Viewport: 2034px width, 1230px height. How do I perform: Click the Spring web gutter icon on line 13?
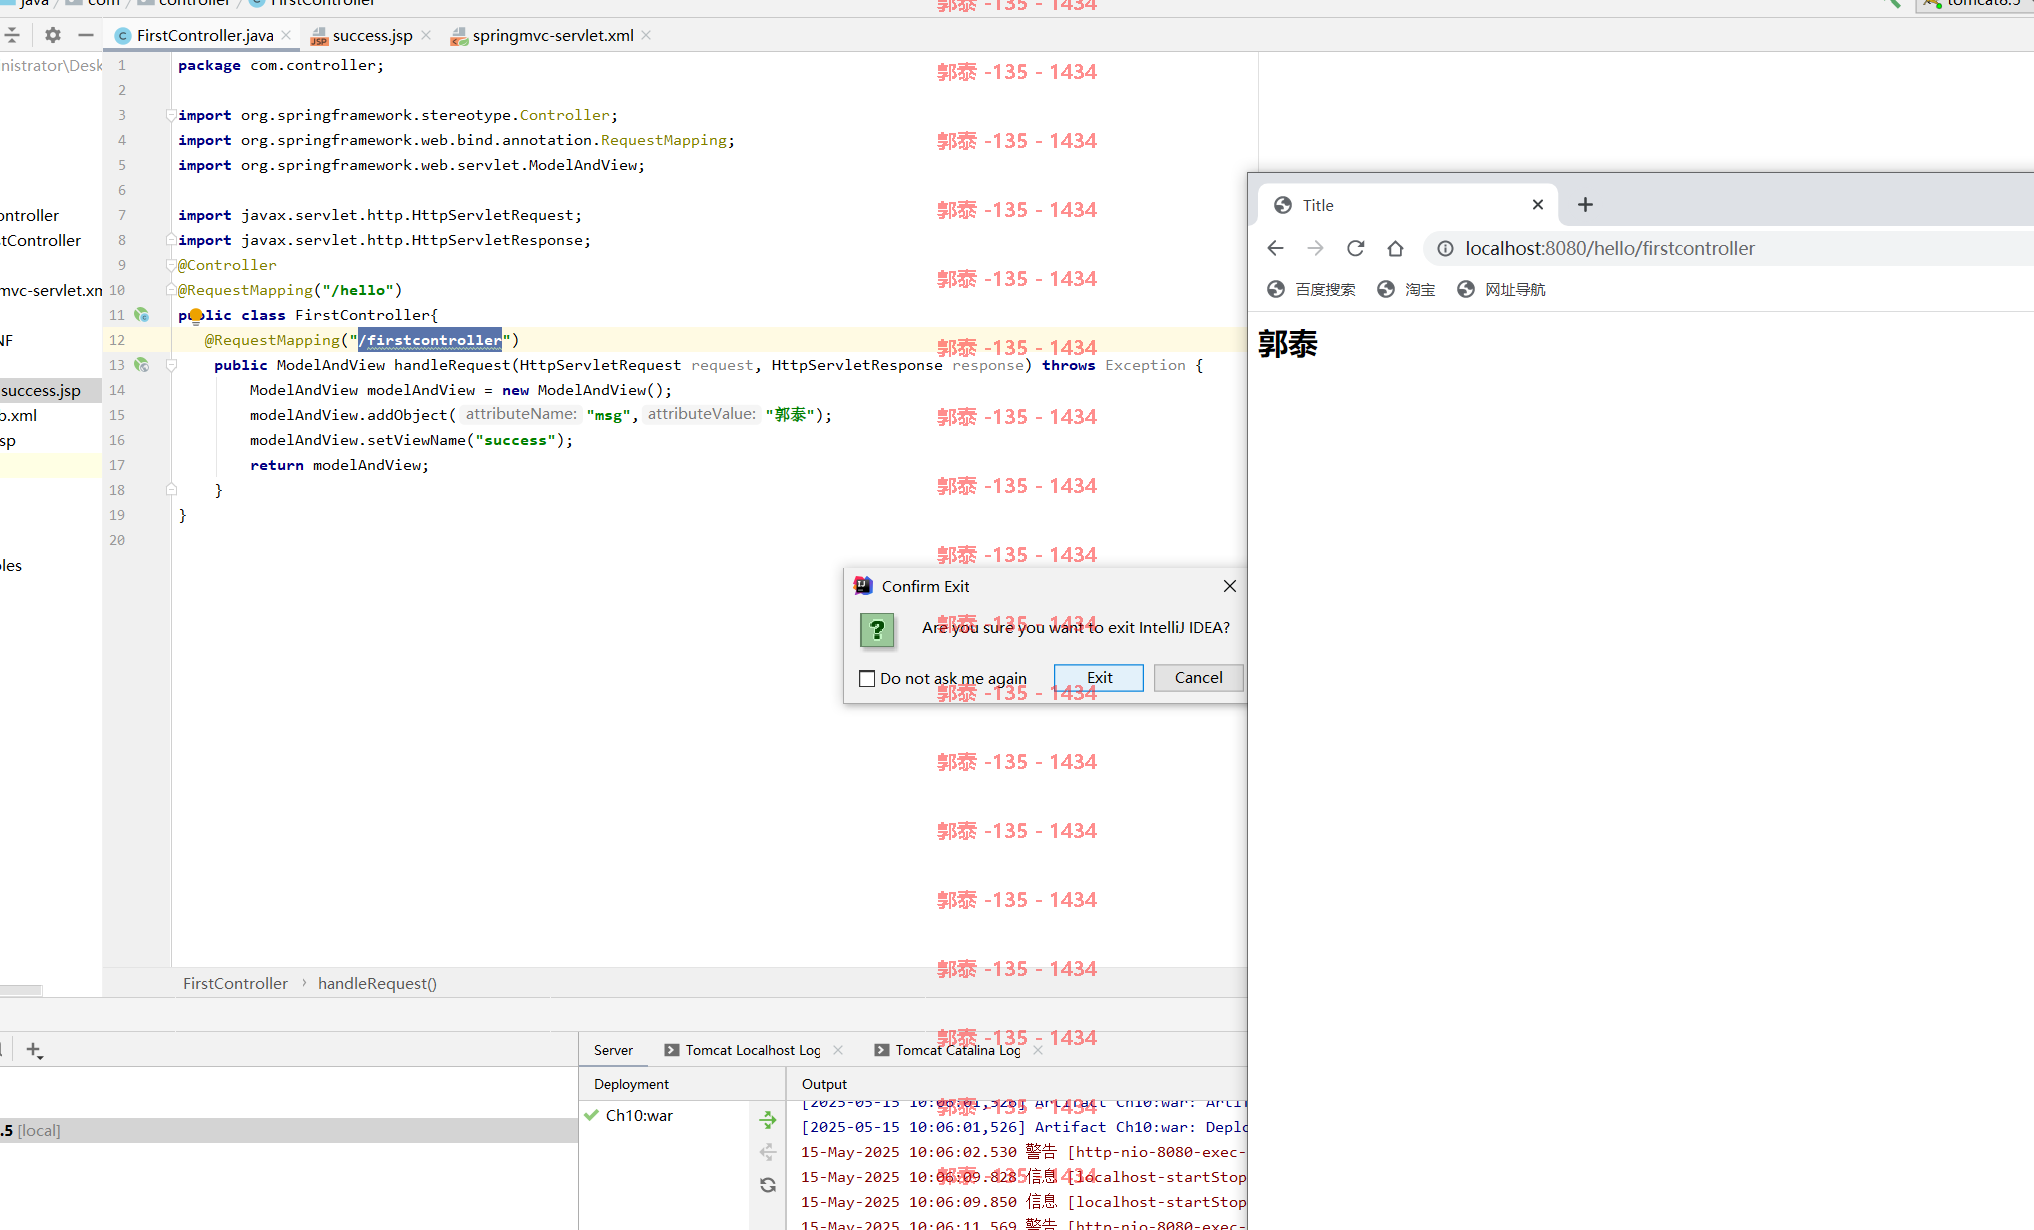coord(142,365)
